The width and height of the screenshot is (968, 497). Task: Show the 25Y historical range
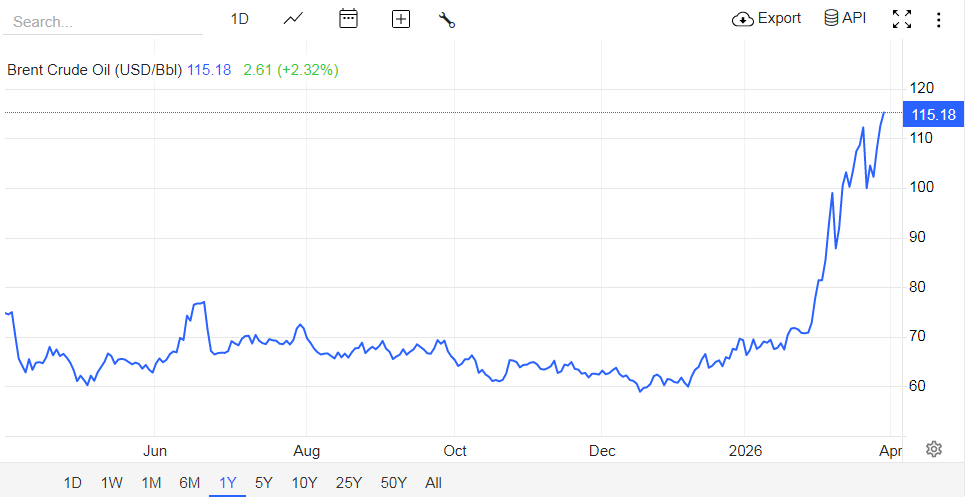(349, 482)
